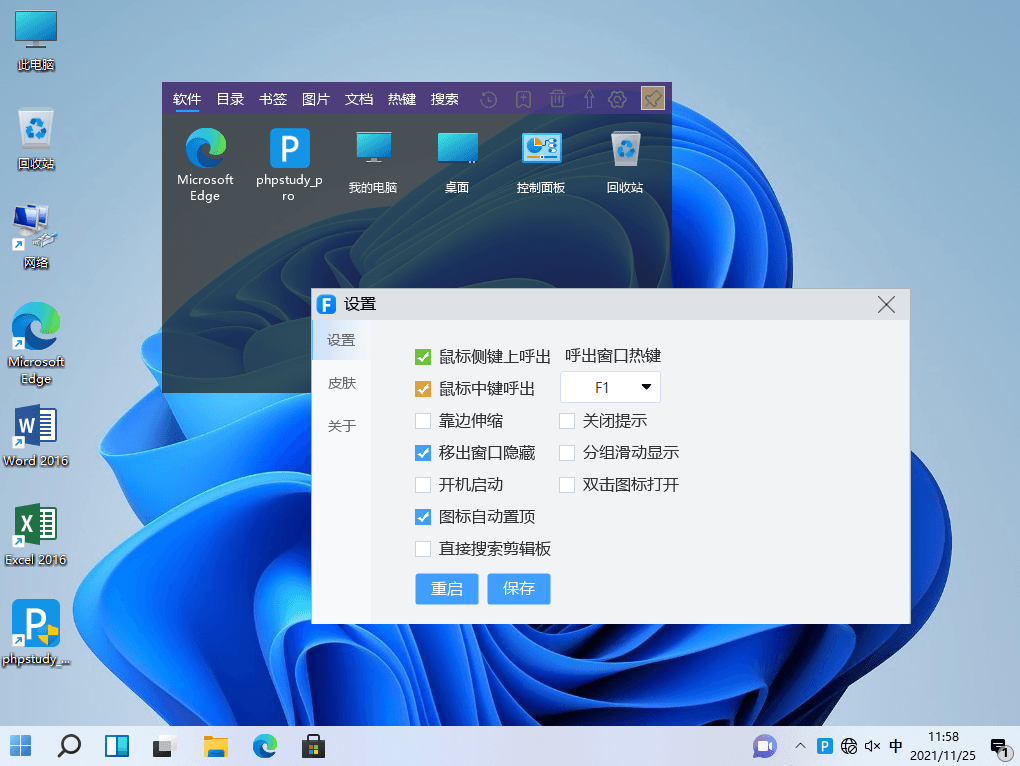Switch to 文档 tab in launcher
The width and height of the screenshot is (1020, 766).
(358, 99)
